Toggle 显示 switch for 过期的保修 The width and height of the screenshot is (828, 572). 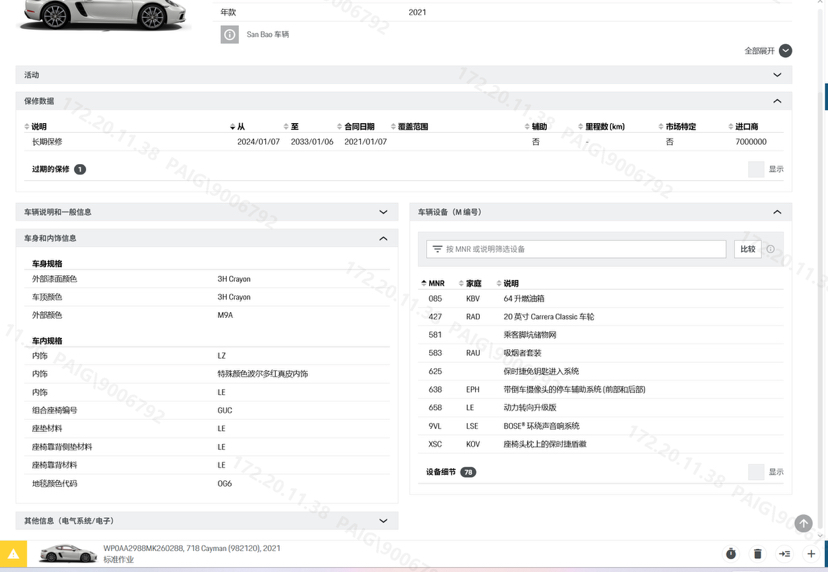756,169
